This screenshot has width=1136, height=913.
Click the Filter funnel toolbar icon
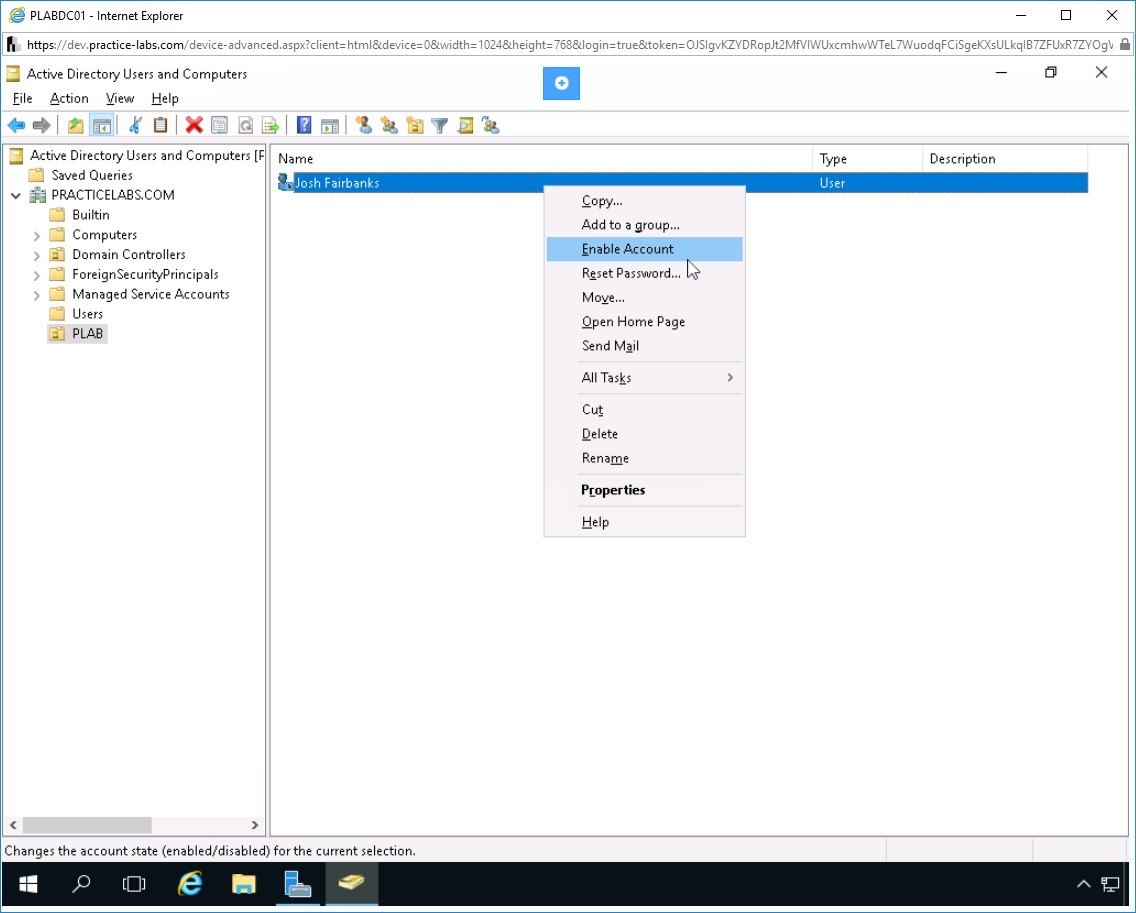point(440,125)
